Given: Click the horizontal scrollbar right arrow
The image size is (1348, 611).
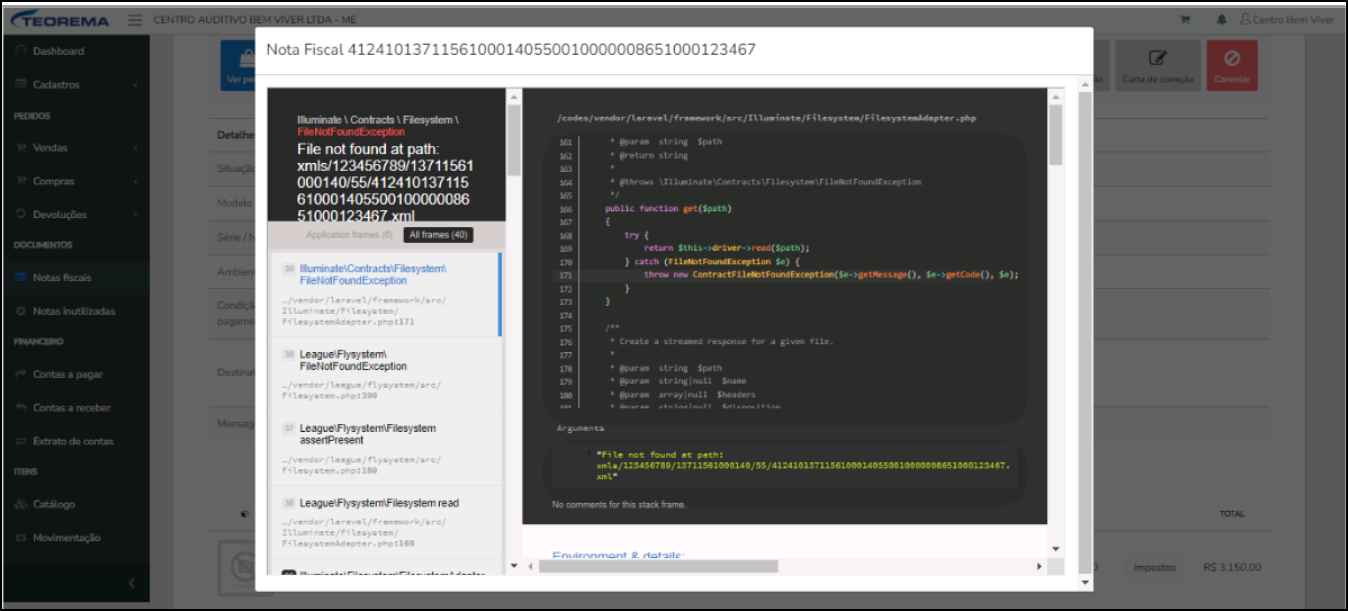Looking at the screenshot, I should click(x=1039, y=566).
